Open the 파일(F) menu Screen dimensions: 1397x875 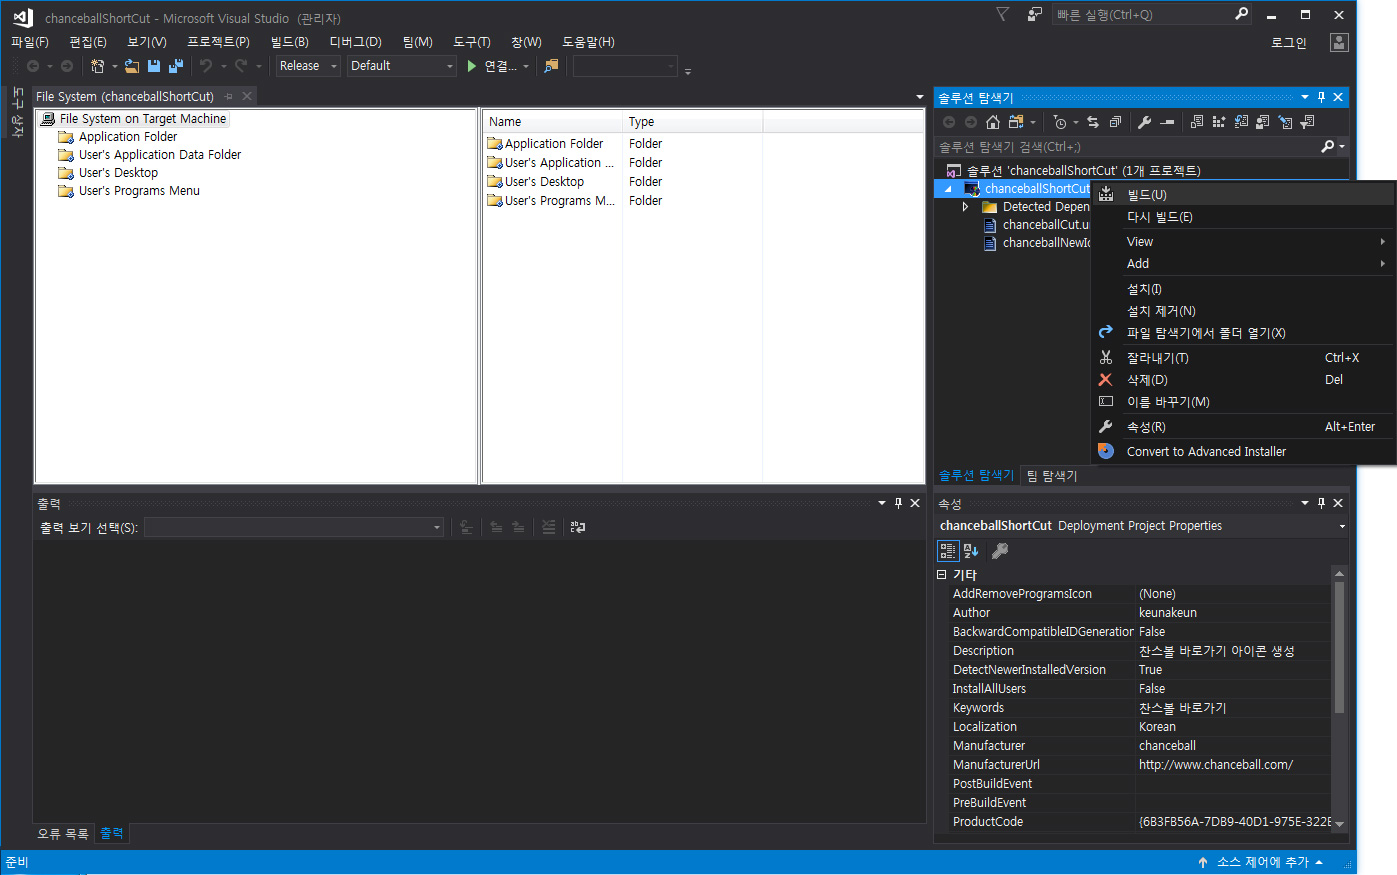30,42
